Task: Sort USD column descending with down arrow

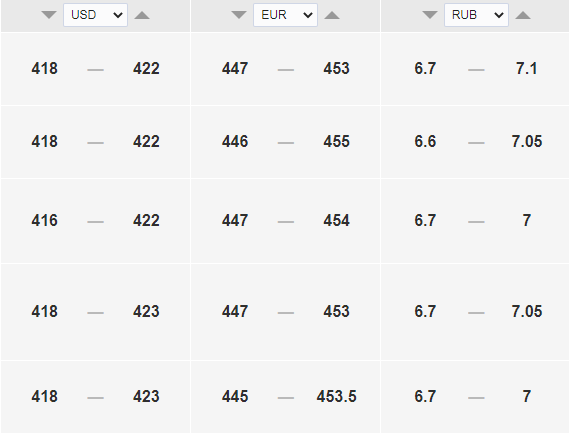Action: [x=49, y=15]
